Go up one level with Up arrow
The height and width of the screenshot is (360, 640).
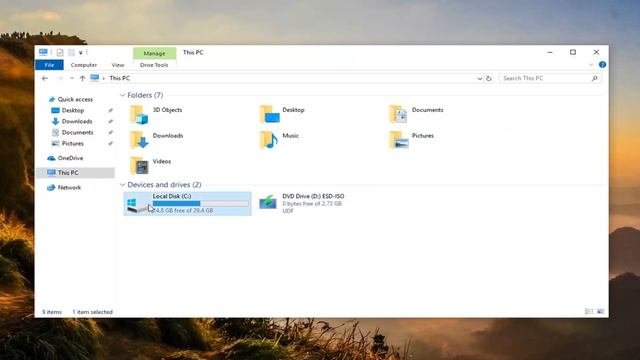tap(82, 78)
